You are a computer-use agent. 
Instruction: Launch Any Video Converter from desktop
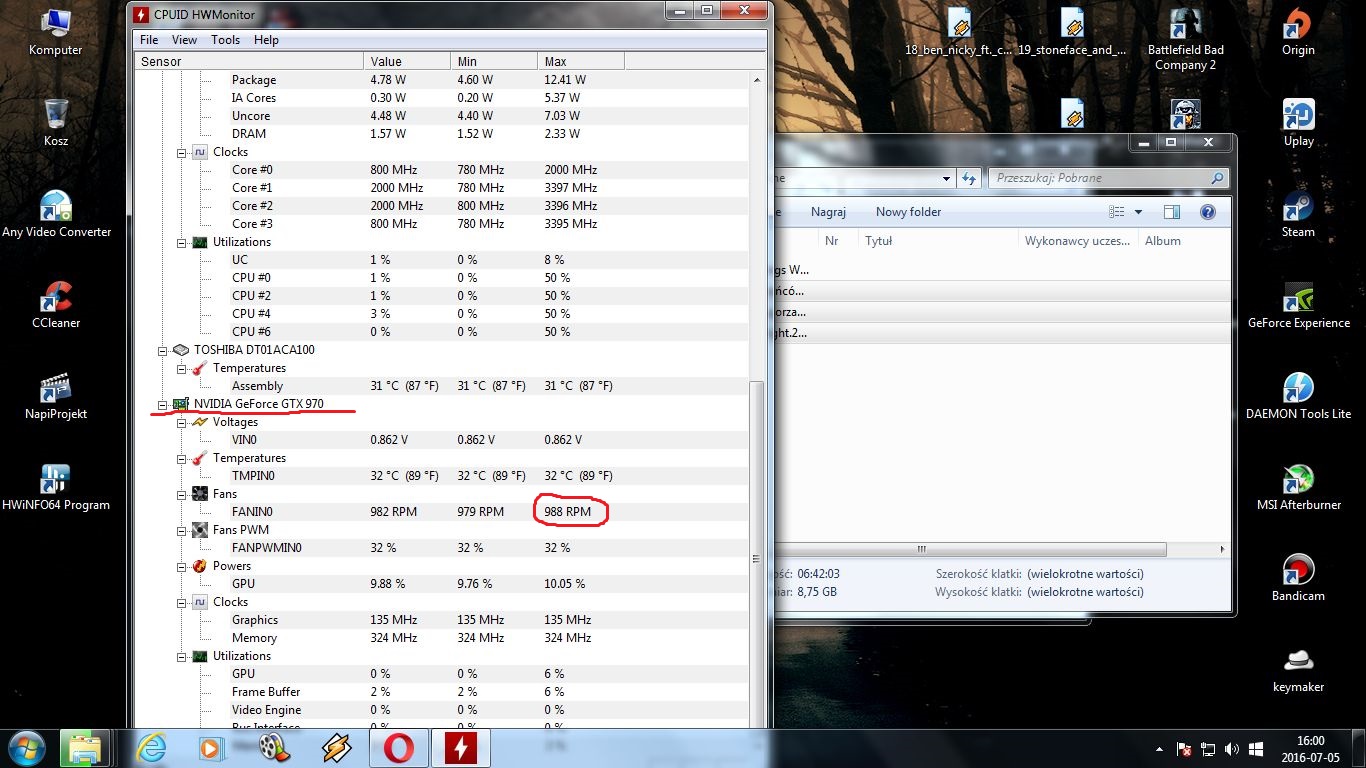[56, 214]
